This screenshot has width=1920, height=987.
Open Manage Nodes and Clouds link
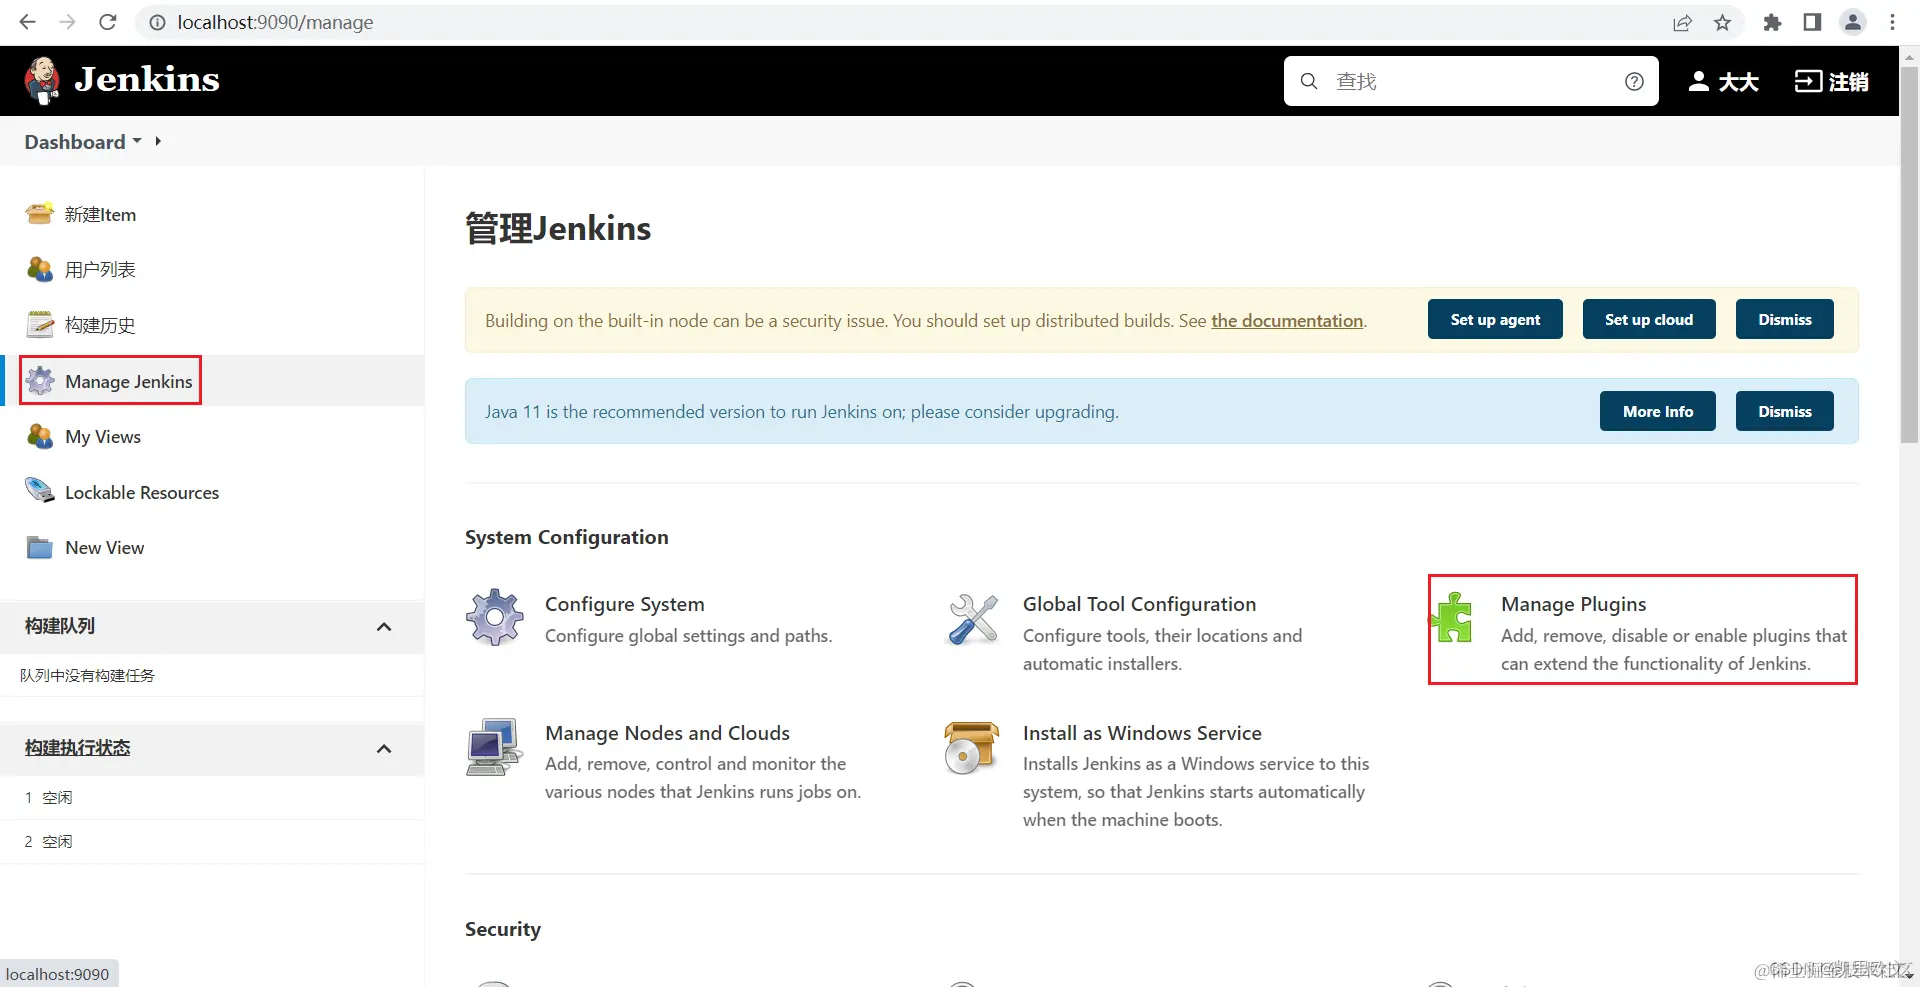pyautogui.click(x=667, y=733)
